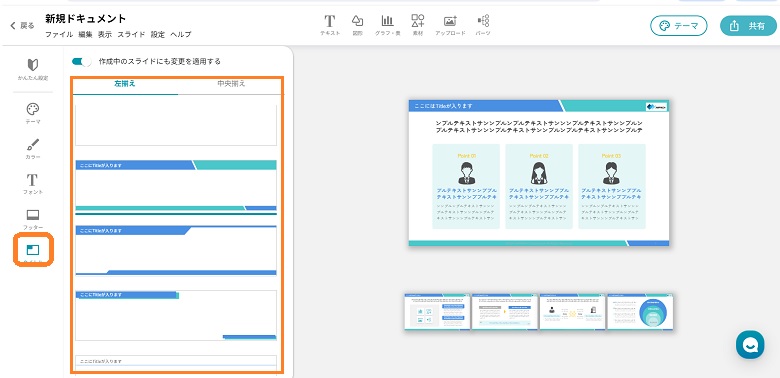Viewport: 780px width, 378px height.
Task: Open the グラフ・表 chart icon
Action: pos(388,25)
